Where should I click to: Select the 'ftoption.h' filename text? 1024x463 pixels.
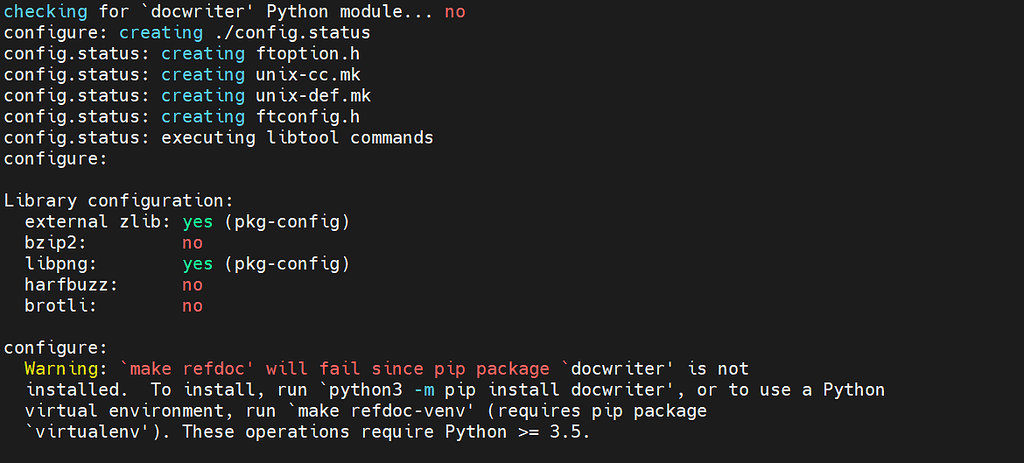click(308, 54)
